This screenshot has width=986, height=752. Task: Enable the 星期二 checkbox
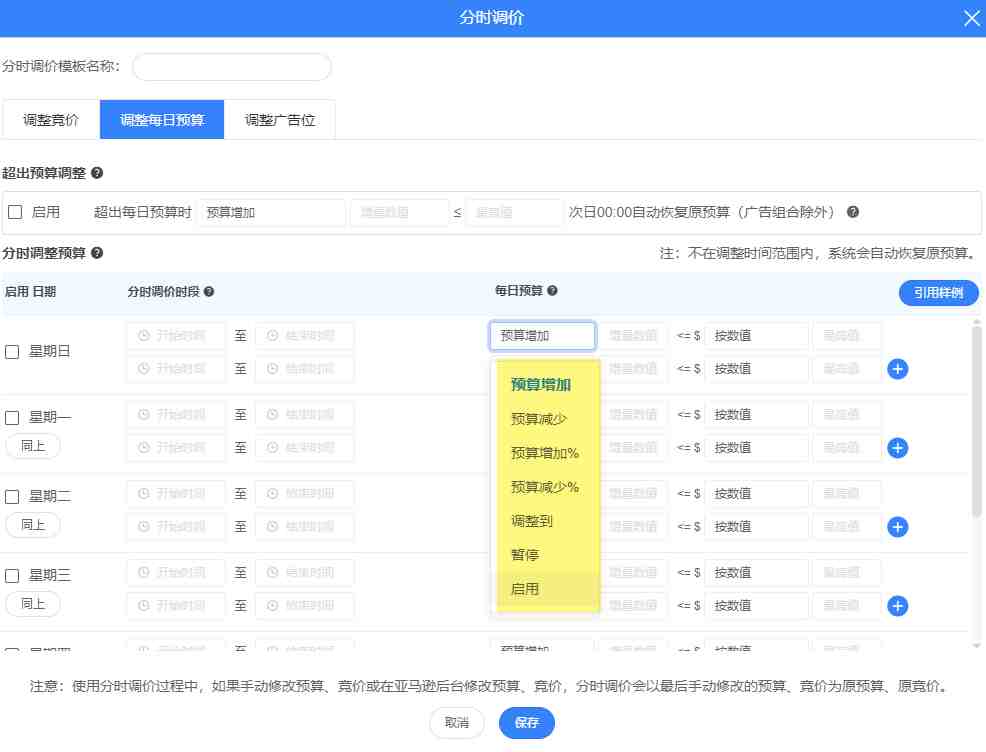point(12,497)
